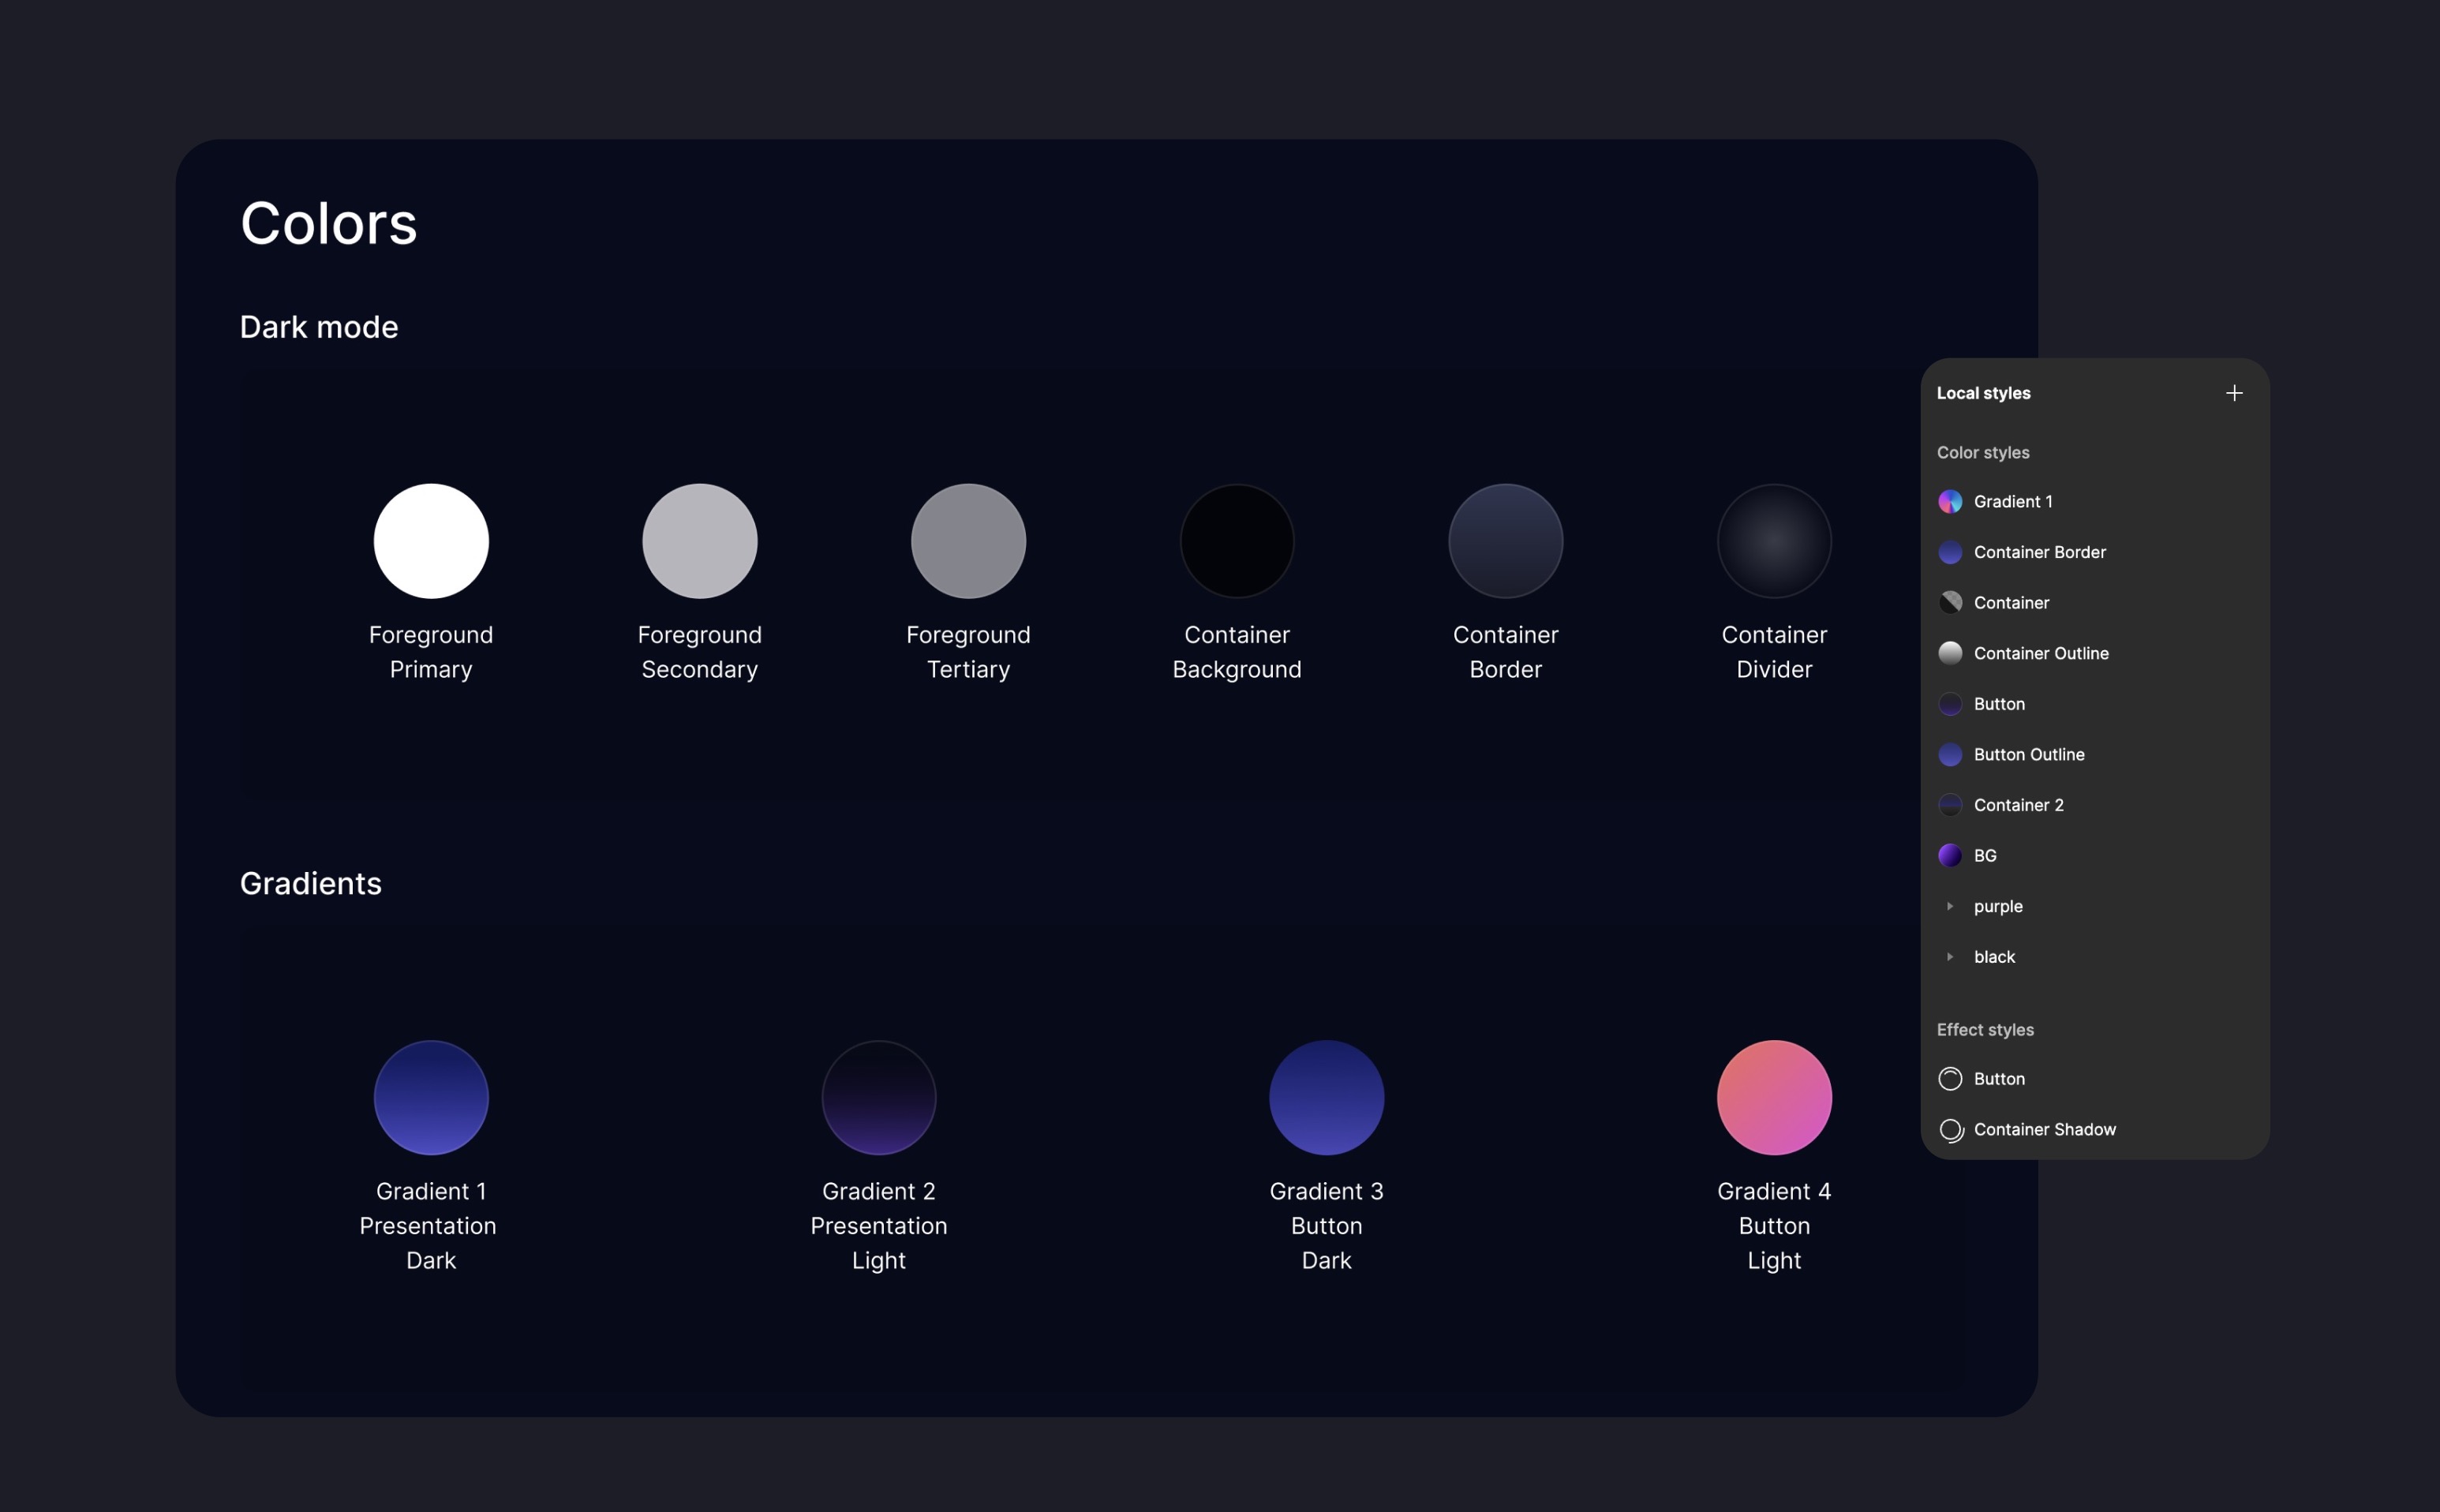The height and width of the screenshot is (1512, 2440).
Task: Select the Gradient 4 pink circle
Action: [1773, 1097]
